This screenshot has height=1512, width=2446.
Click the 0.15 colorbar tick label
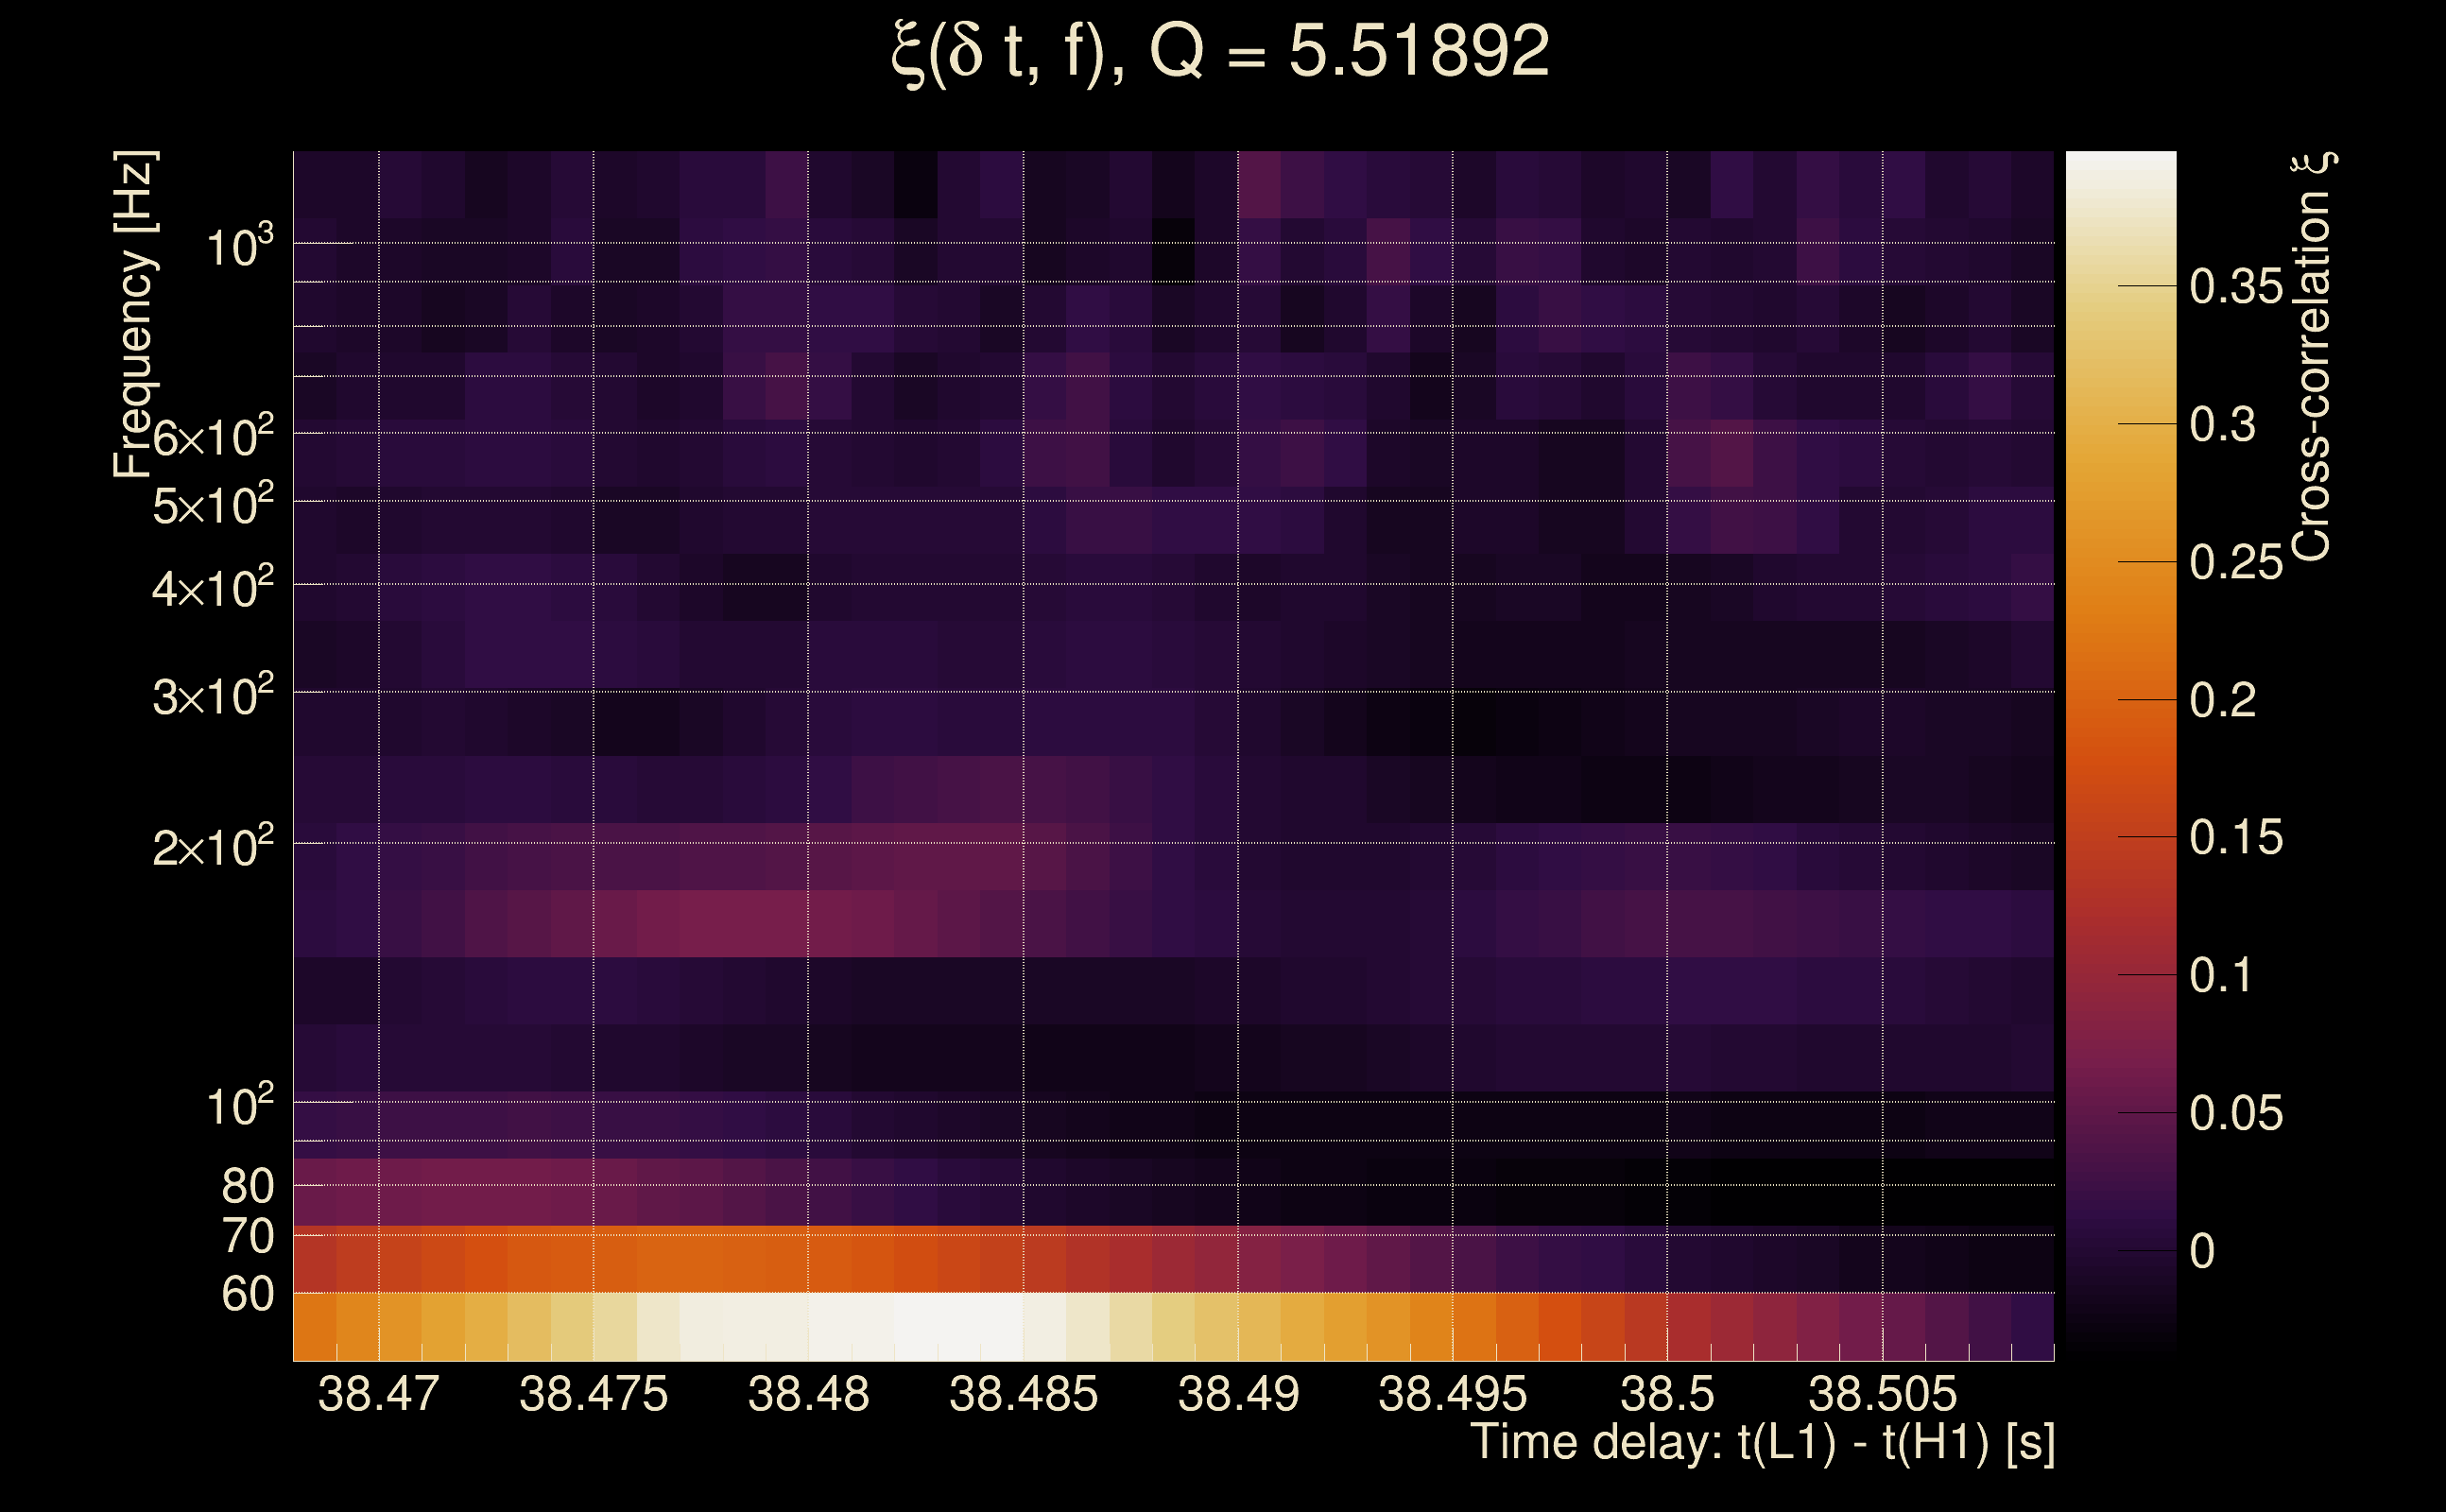coord(2236,837)
